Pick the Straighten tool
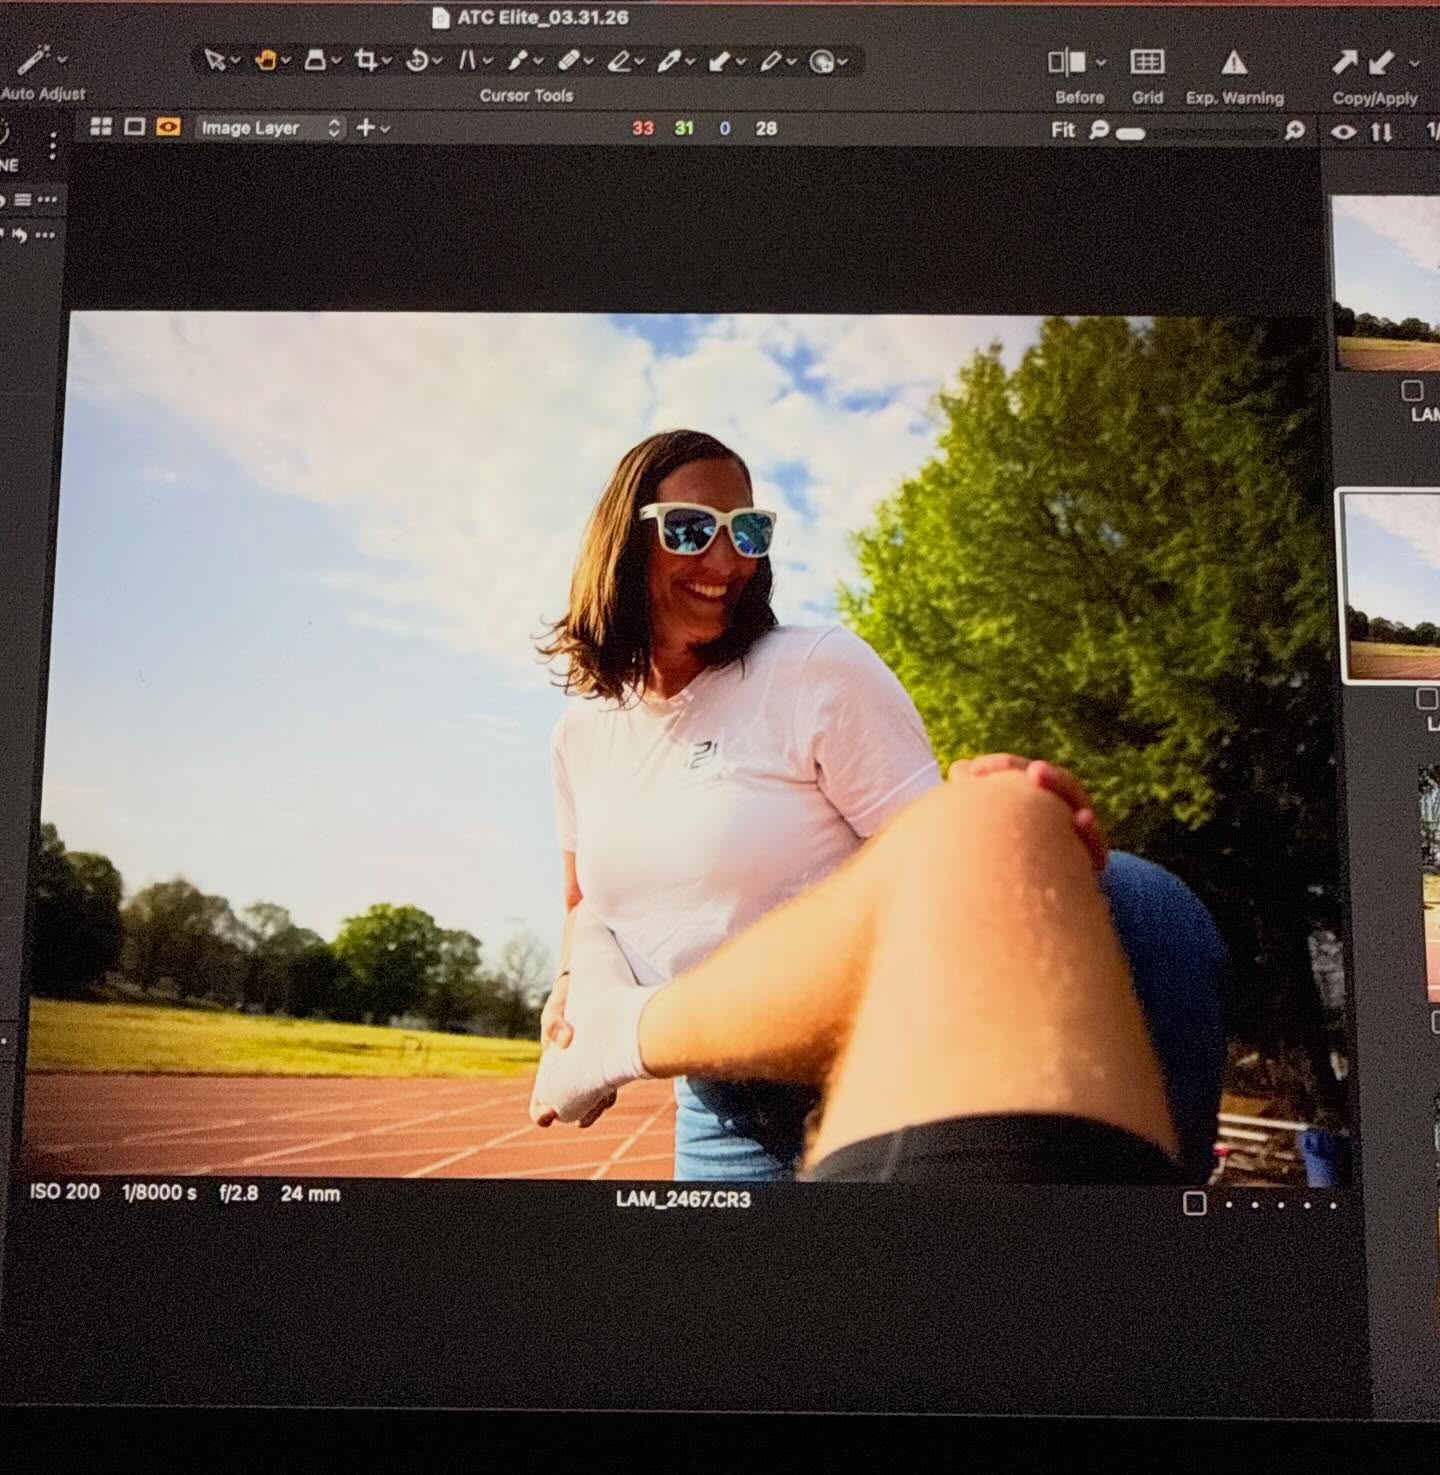This screenshot has height=1475, width=1440. pos(467,63)
